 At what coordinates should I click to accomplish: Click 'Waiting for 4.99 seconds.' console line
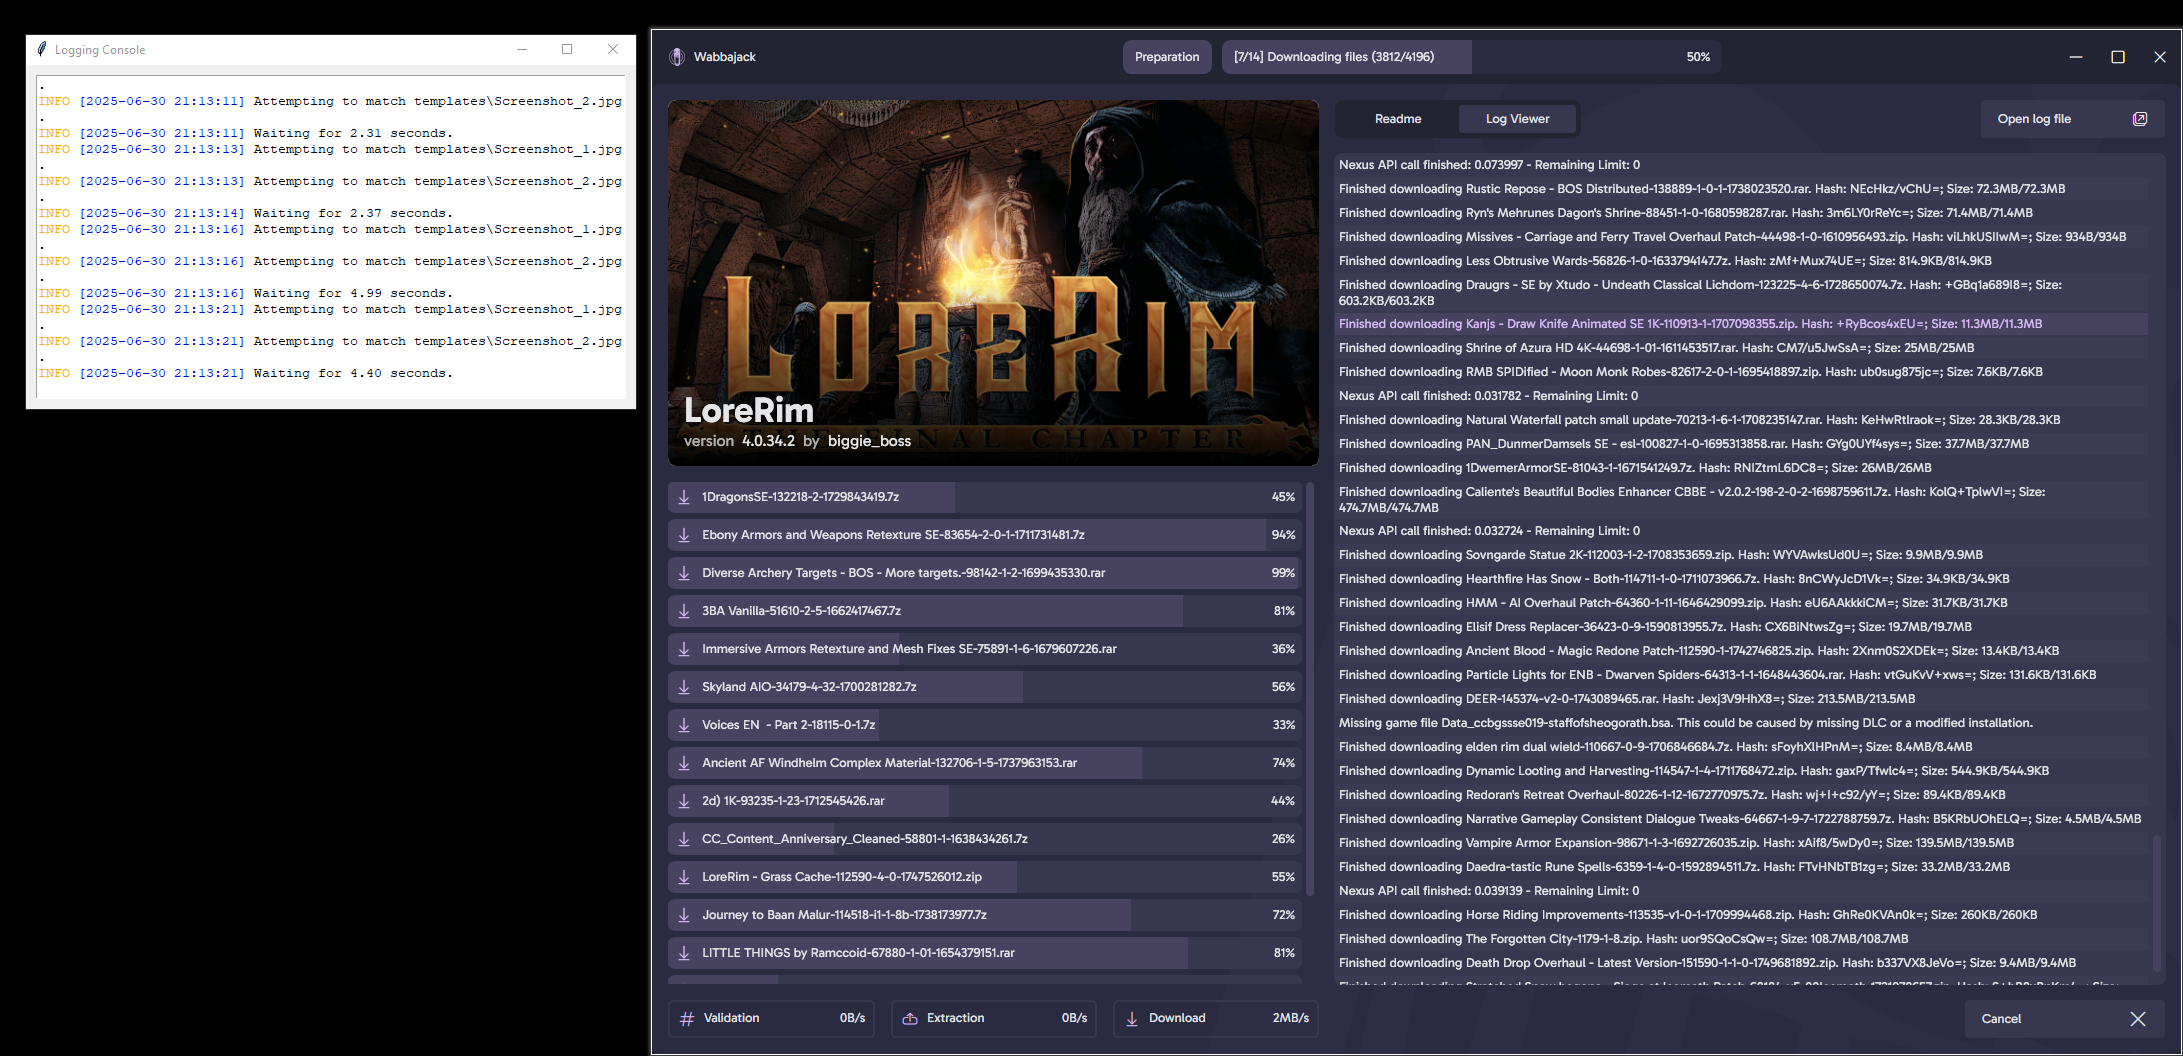point(351,293)
